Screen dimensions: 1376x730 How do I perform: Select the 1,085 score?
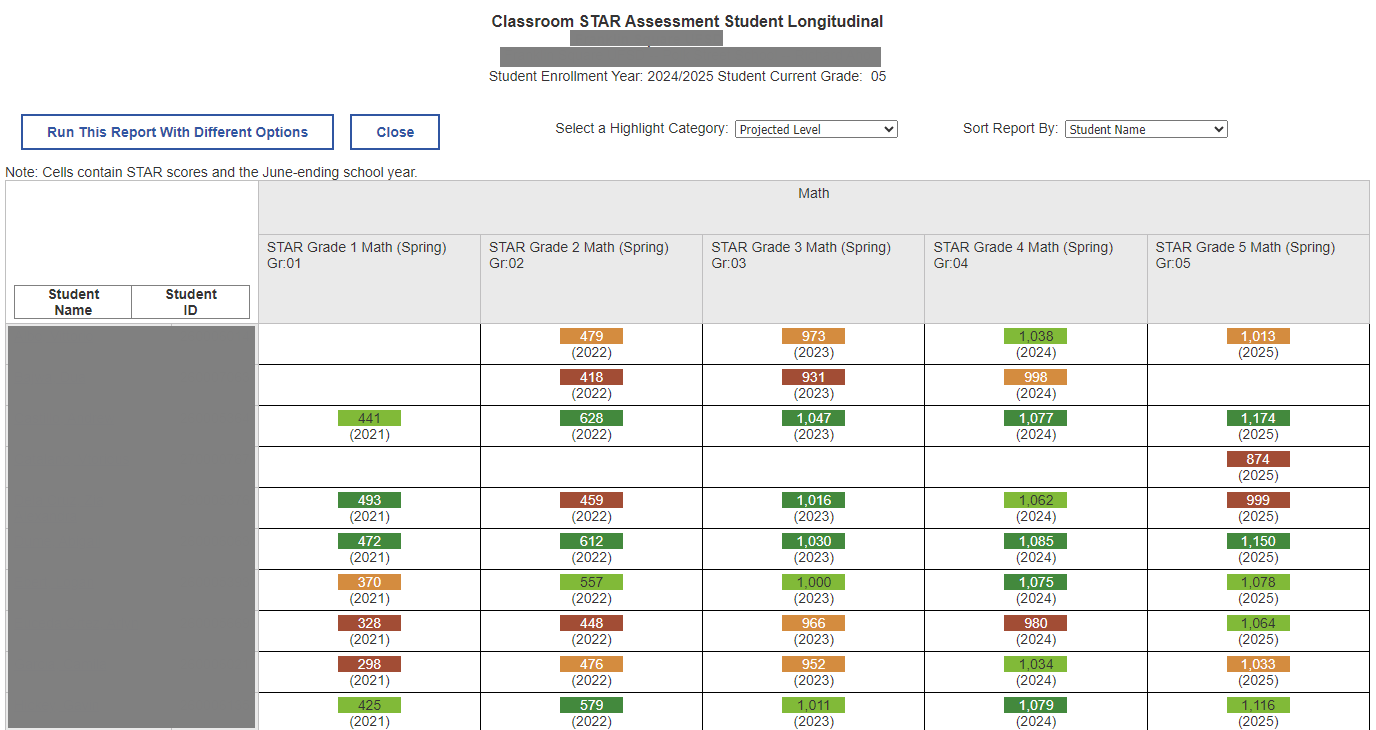point(1035,541)
